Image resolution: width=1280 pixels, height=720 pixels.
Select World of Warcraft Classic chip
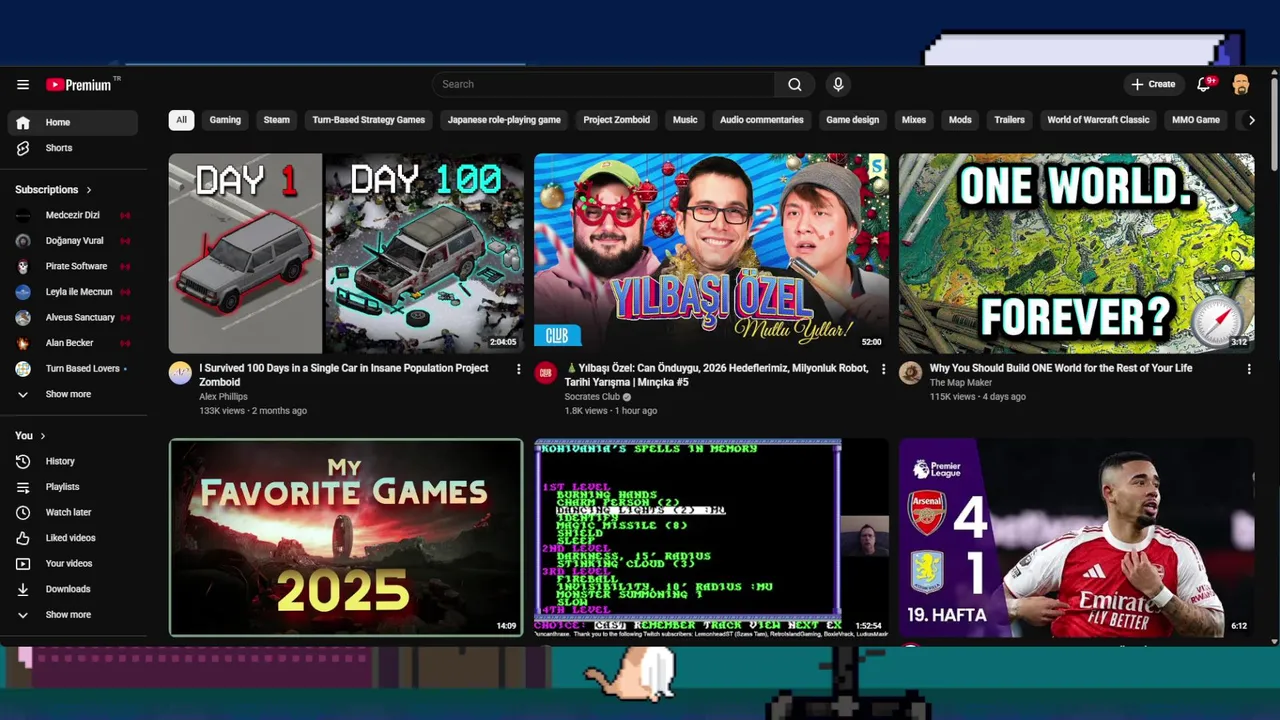[1098, 120]
